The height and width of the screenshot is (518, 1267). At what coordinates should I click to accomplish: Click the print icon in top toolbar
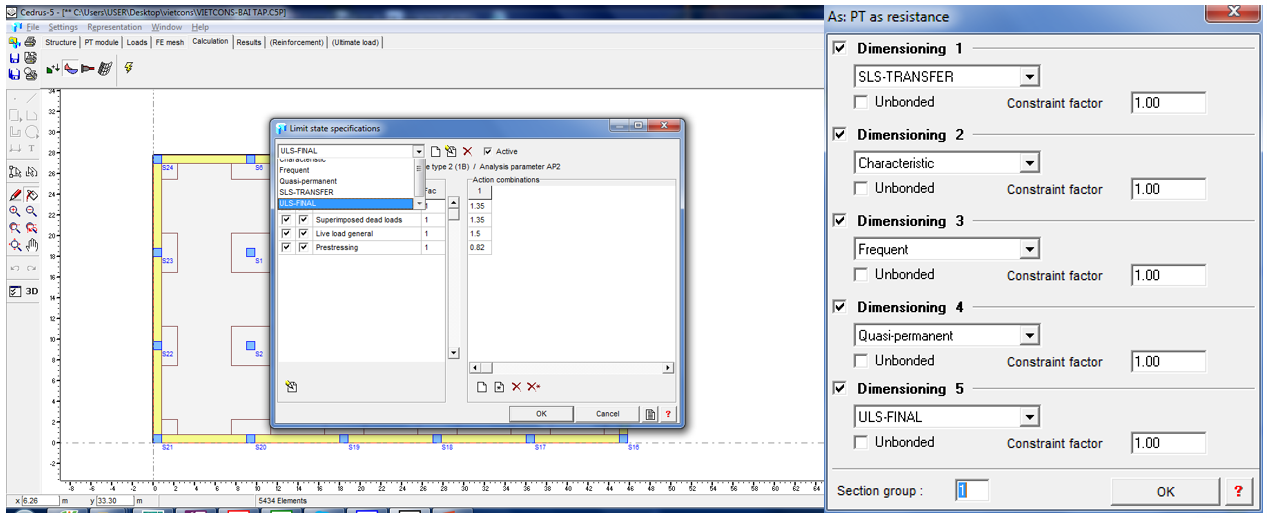click(30, 42)
